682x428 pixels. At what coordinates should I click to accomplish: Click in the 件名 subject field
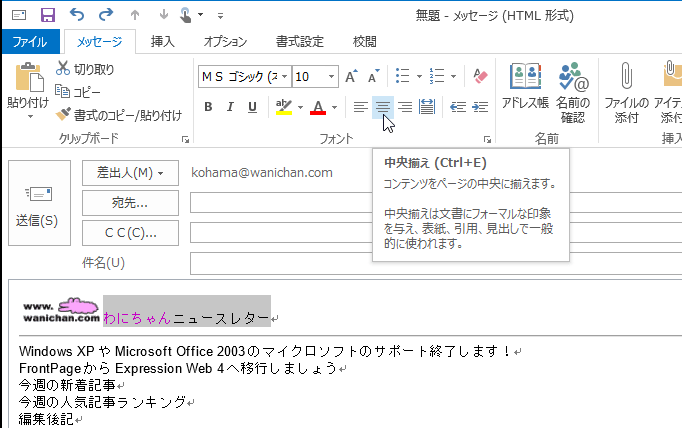(x=436, y=263)
